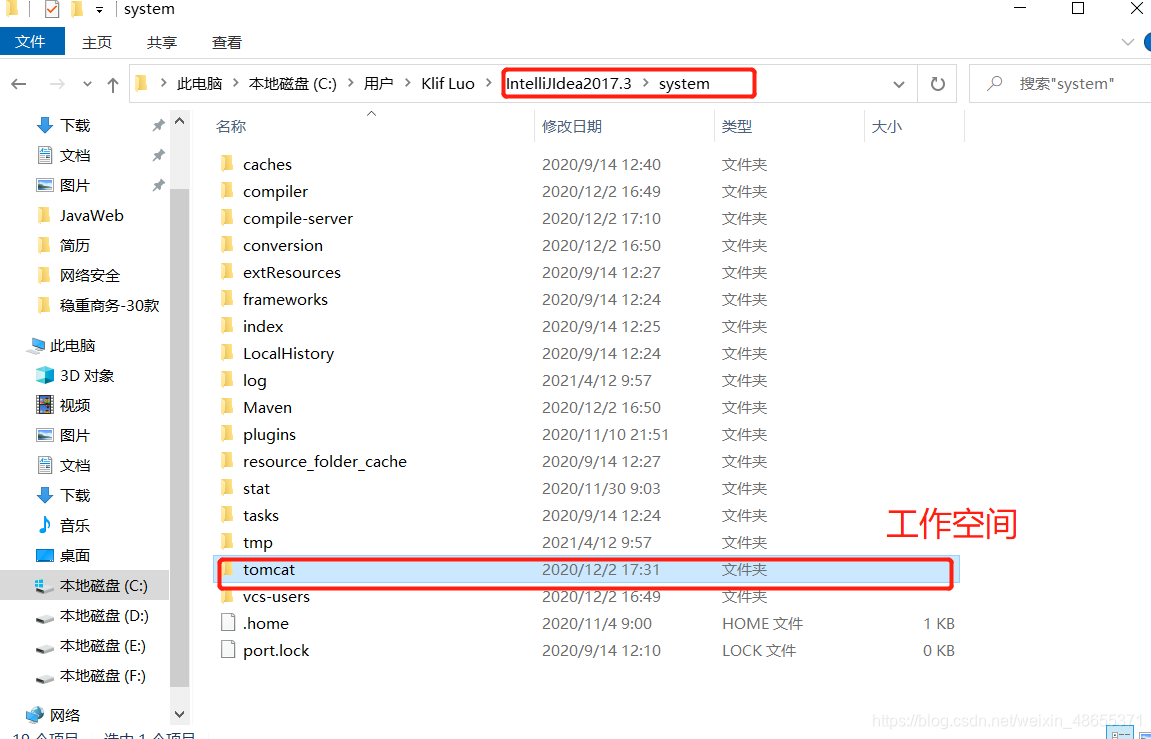Refresh the current folder view

(937, 84)
